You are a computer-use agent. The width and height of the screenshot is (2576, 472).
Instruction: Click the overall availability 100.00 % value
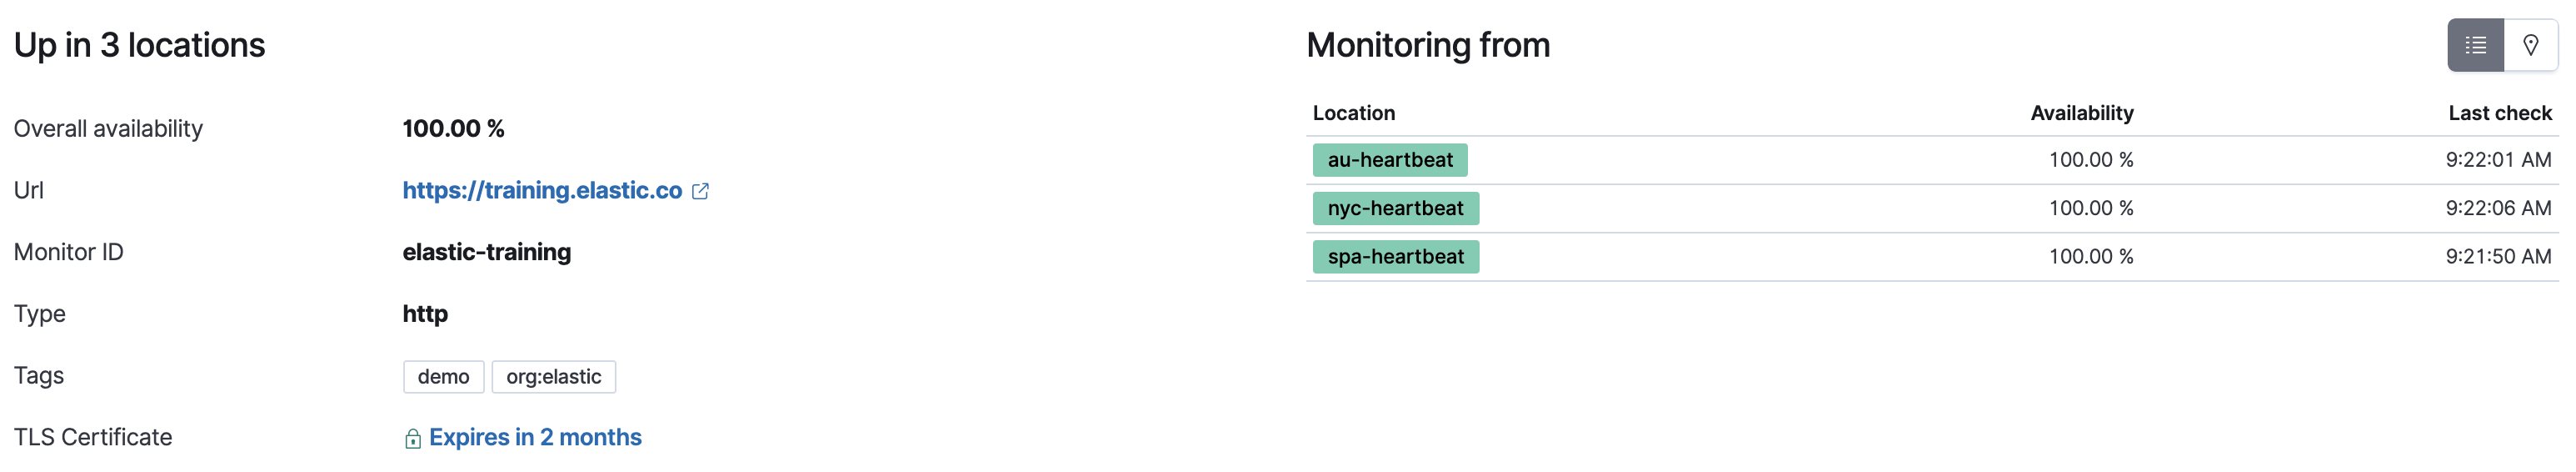pos(453,129)
